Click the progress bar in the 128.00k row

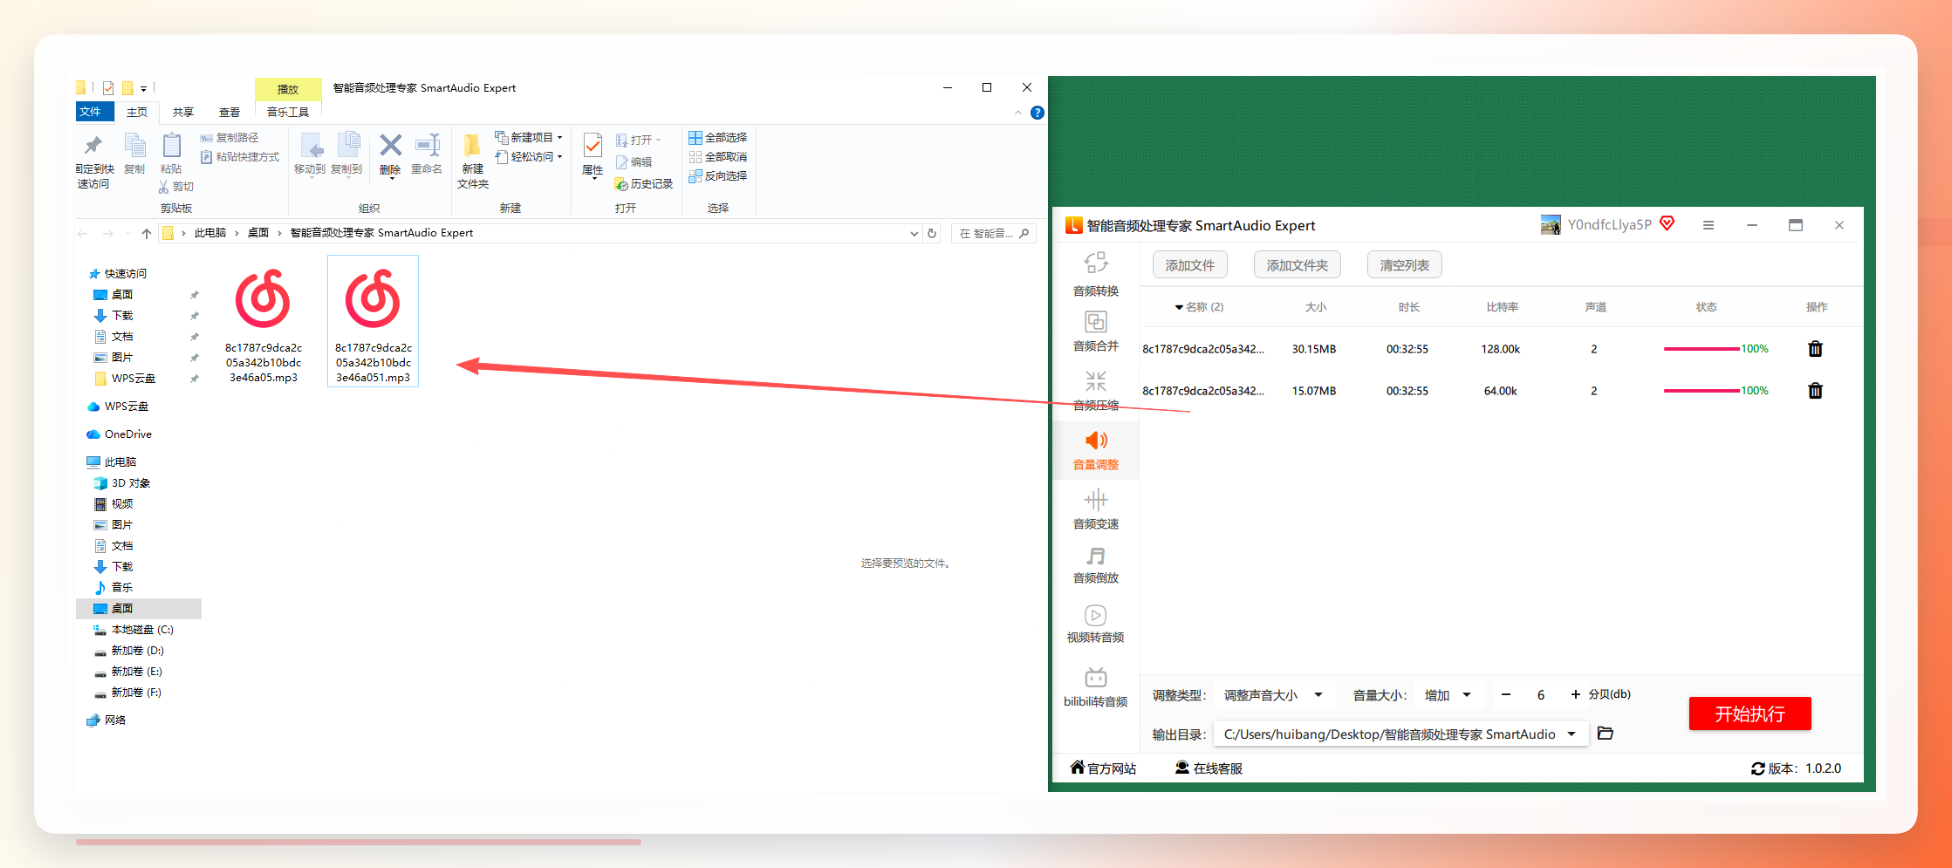point(1701,349)
